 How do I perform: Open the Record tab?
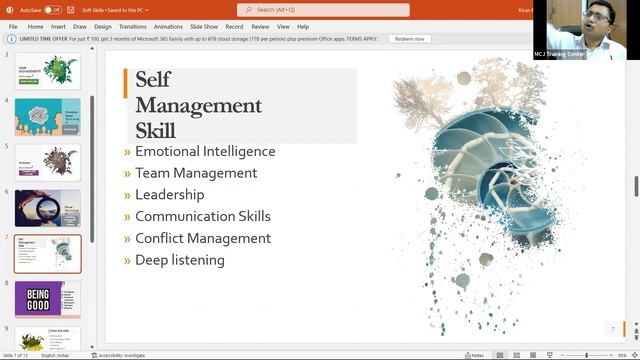click(x=234, y=27)
